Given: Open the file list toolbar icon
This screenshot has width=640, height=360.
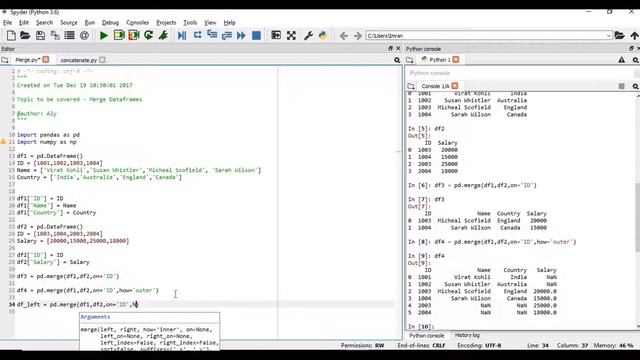Looking at the screenshot, I should (x=69, y=36).
